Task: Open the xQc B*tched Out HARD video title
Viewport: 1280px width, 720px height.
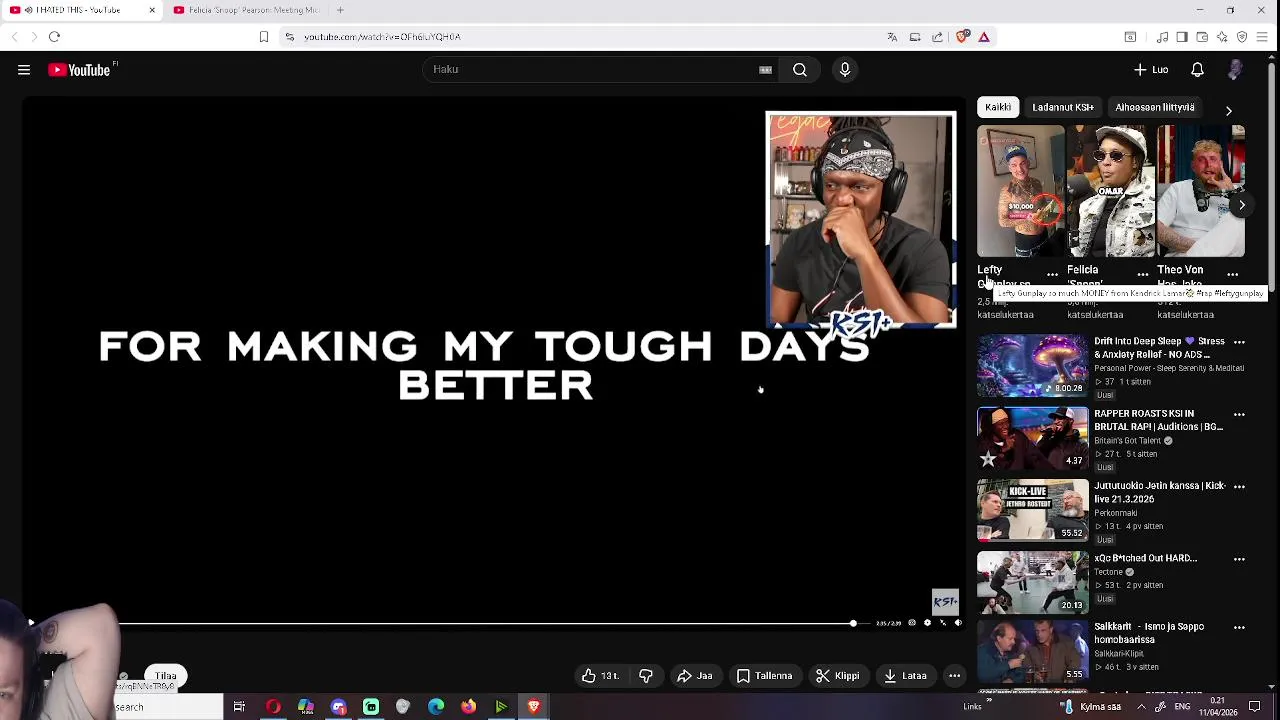Action: pyautogui.click(x=1145, y=558)
